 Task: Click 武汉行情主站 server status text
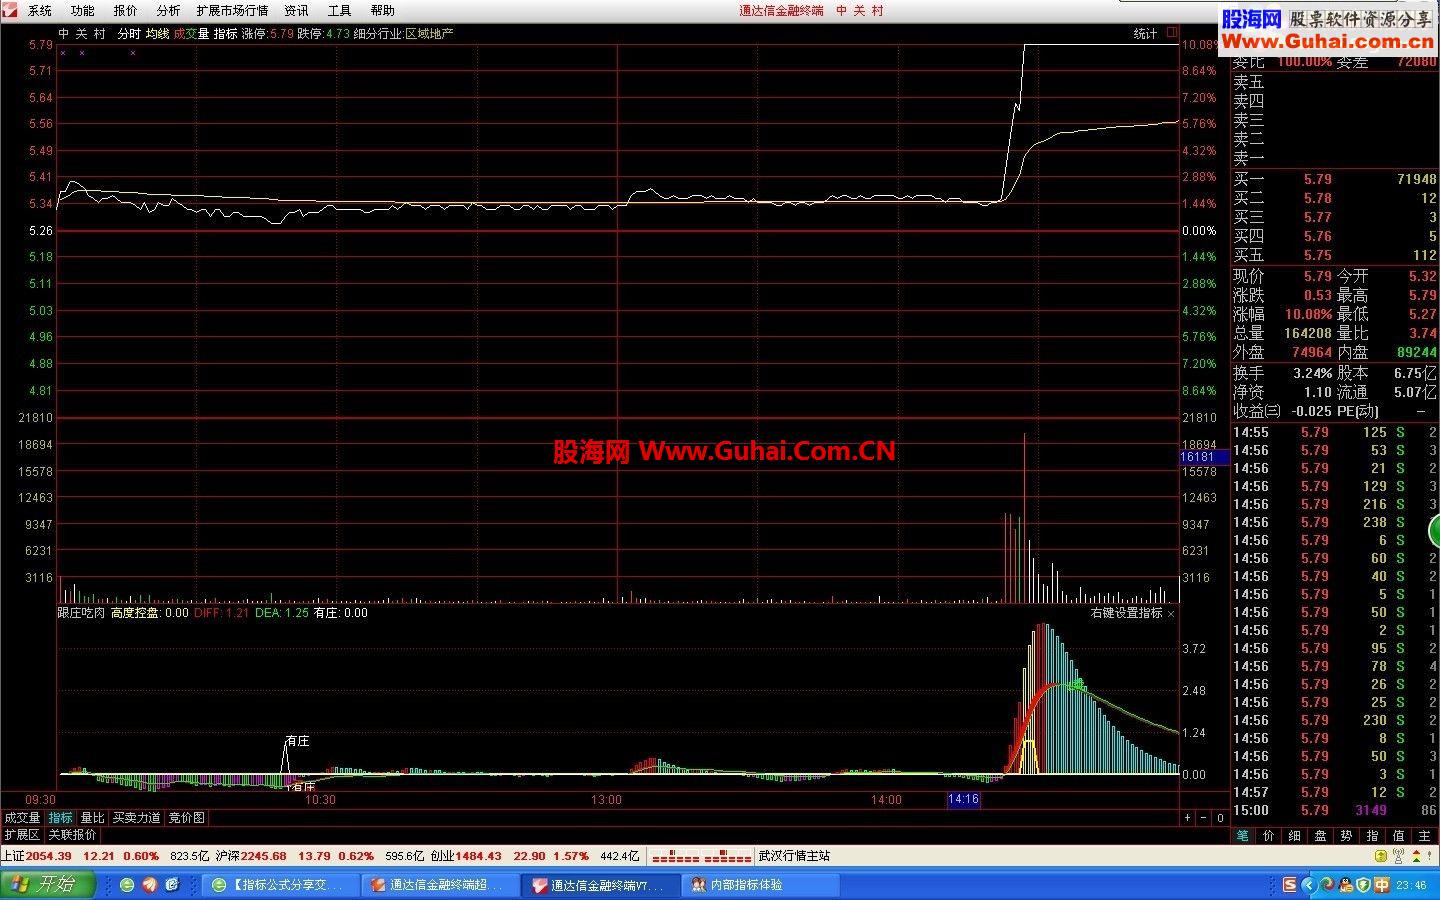(794, 856)
